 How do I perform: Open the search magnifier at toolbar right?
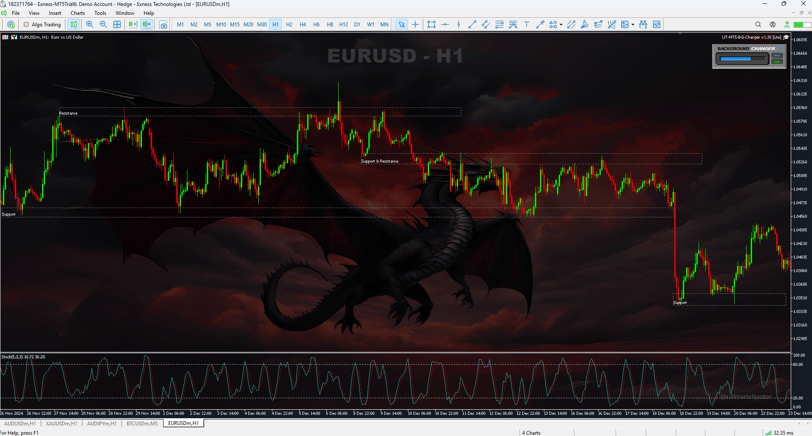click(x=758, y=24)
